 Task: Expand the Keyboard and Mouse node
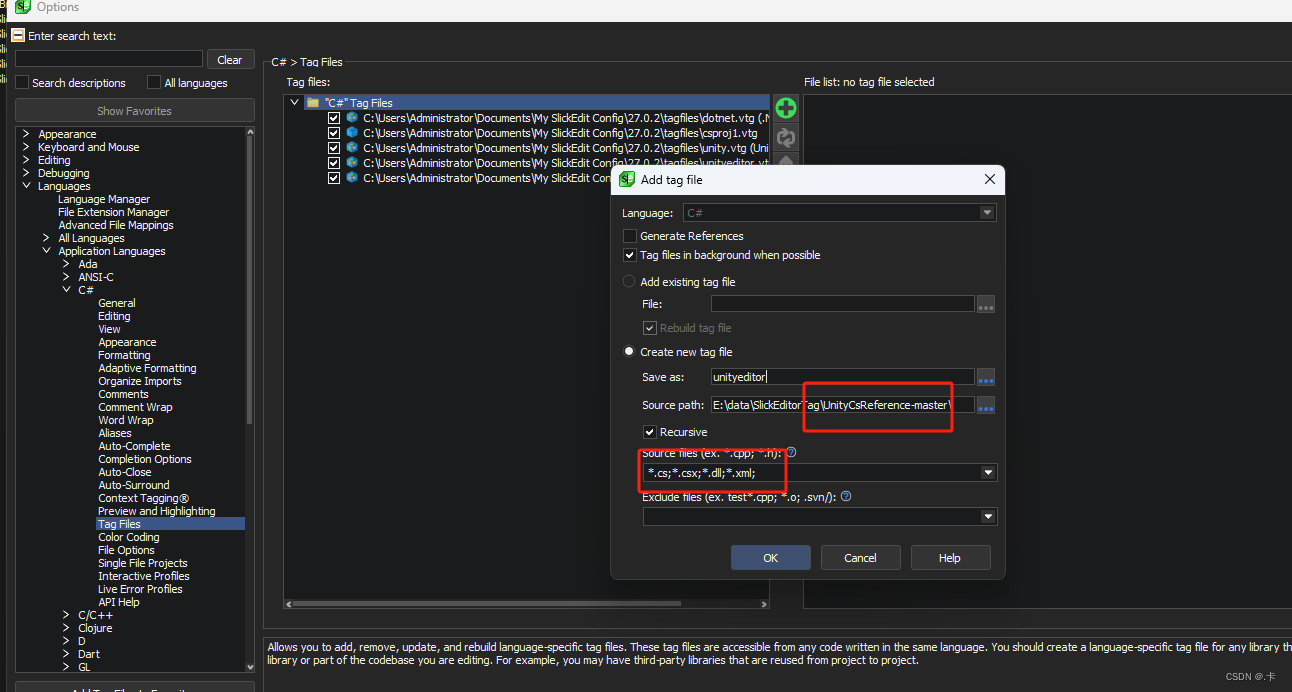click(26, 147)
